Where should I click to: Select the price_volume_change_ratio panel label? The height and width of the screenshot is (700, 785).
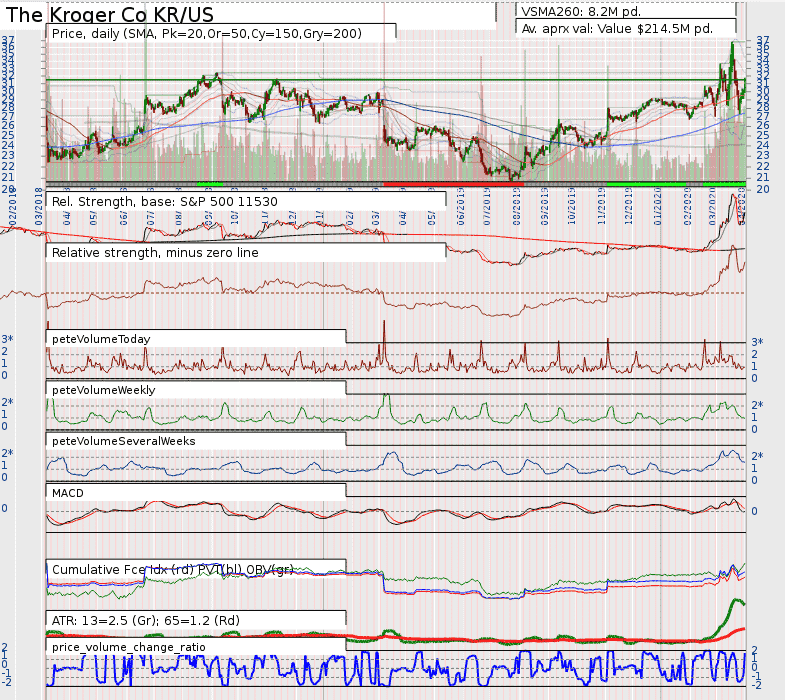click(x=129, y=647)
